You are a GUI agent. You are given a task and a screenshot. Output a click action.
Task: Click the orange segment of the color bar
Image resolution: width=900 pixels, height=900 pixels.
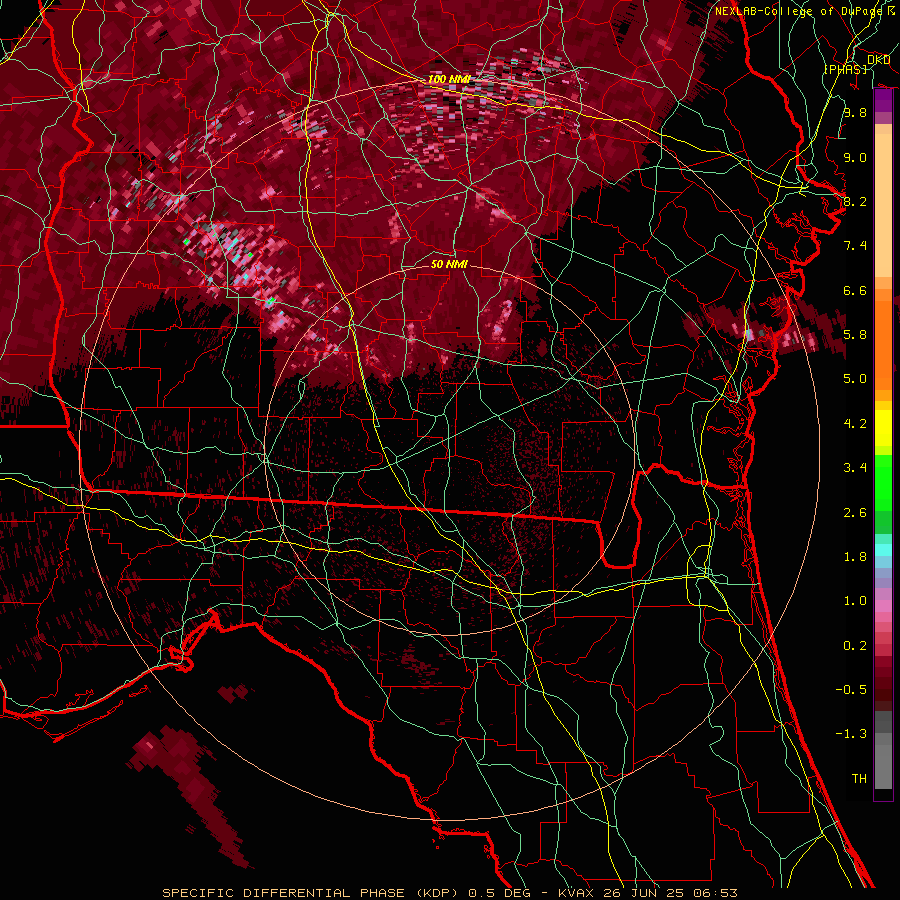pos(883,344)
